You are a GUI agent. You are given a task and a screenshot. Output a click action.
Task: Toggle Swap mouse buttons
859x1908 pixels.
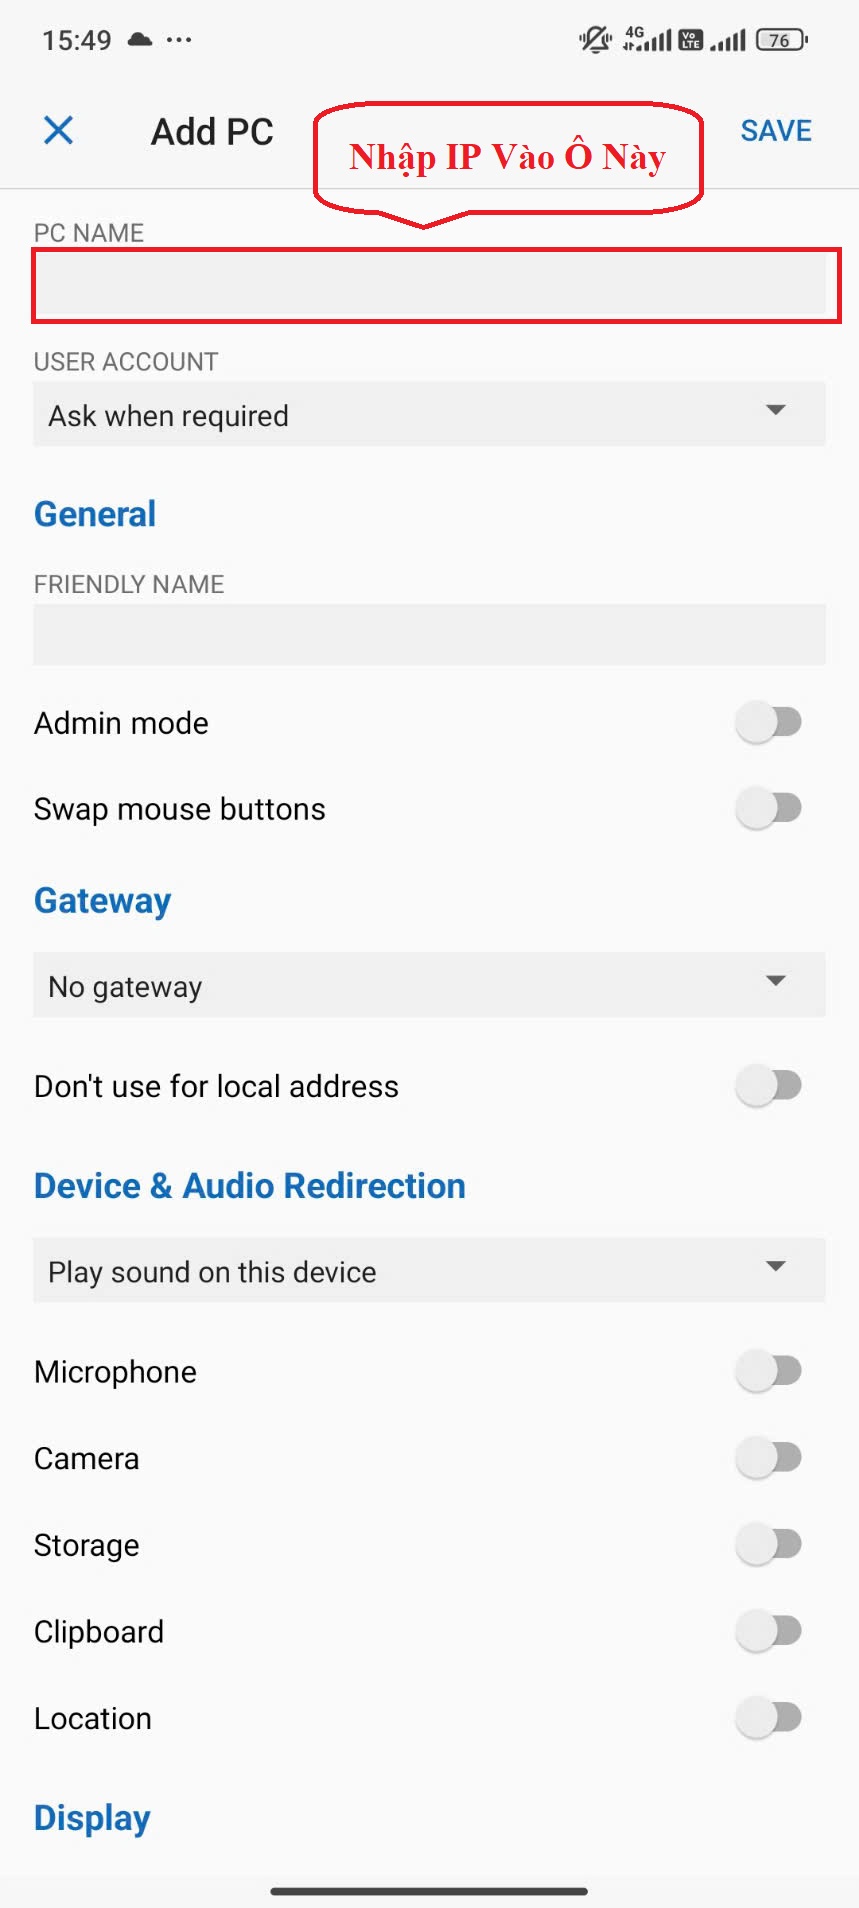[x=769, y=808]
